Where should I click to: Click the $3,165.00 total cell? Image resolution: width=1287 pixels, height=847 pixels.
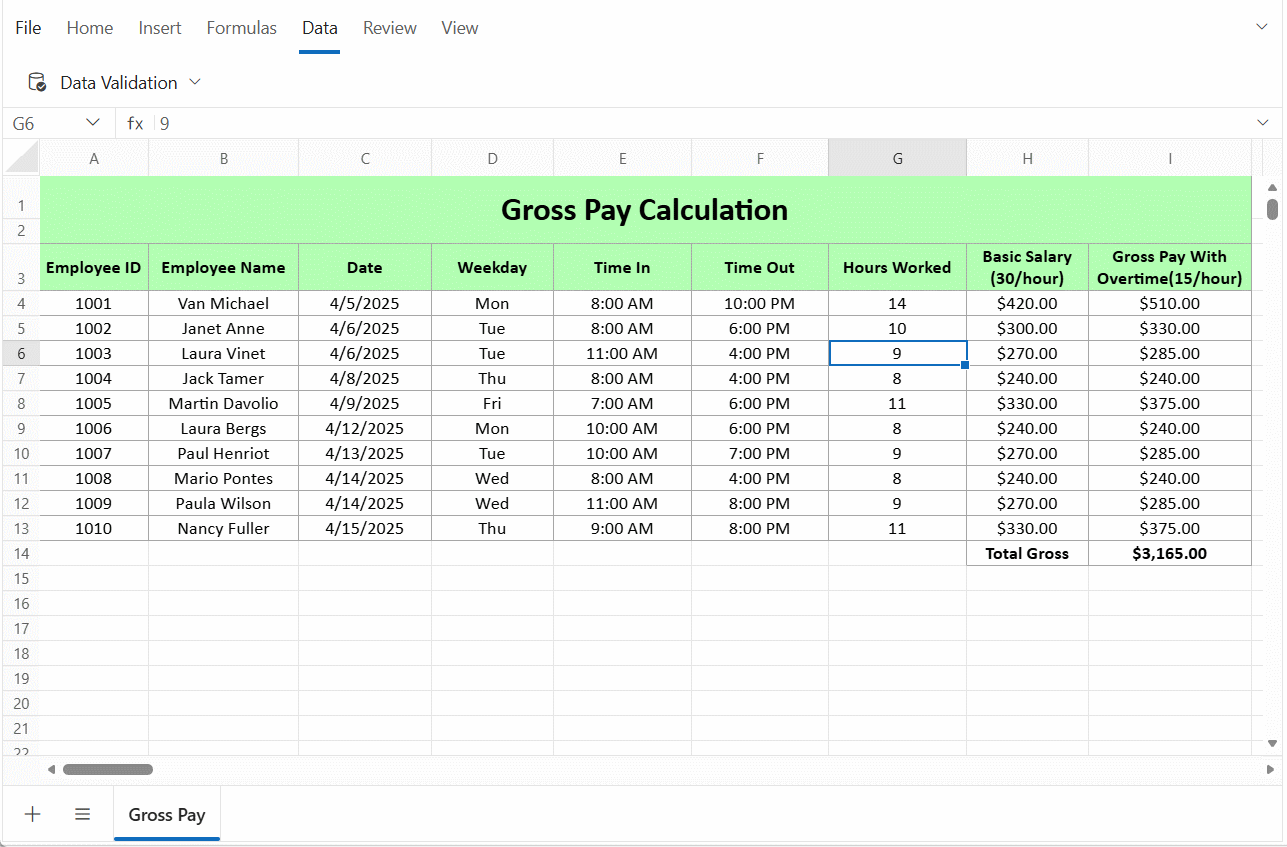pos(1170,553)
